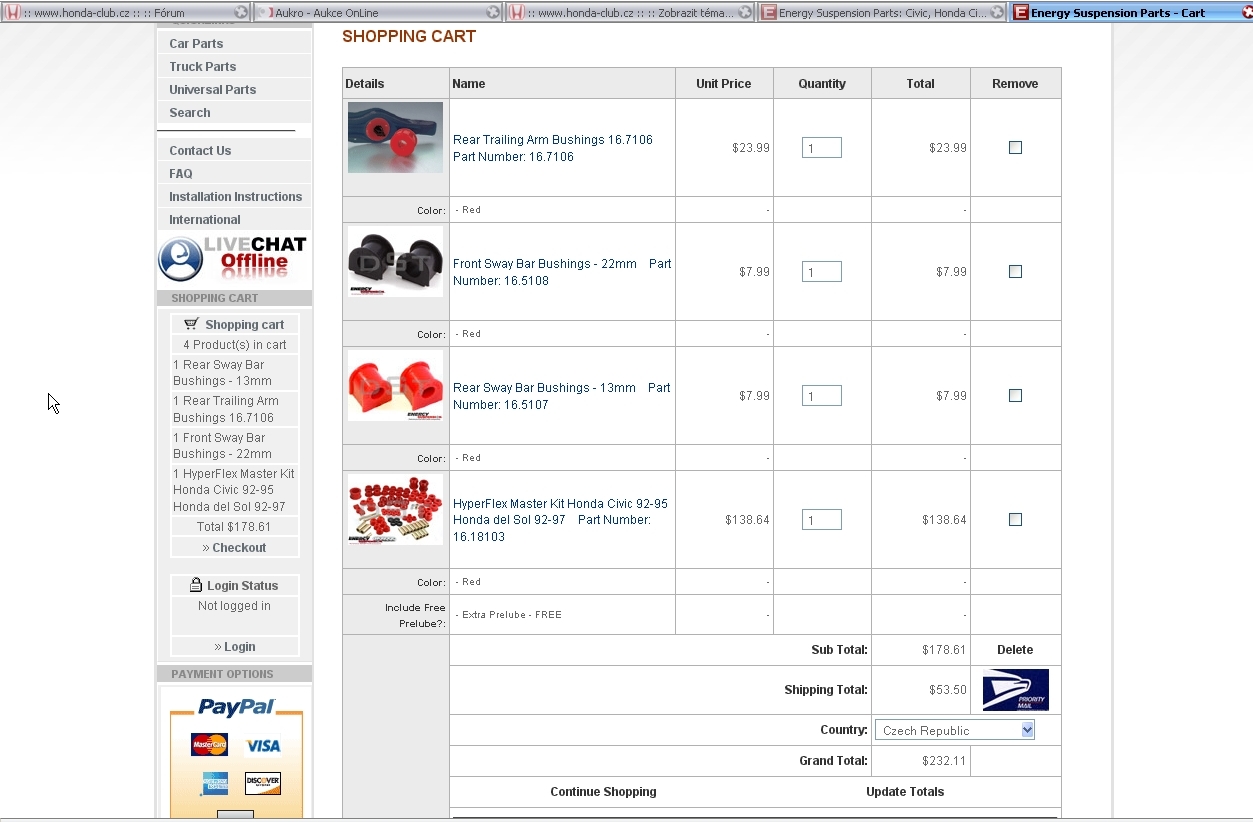Open the Country dropdown showing Czech Republic
1253x822 pixels.
[x=954, y=731]
